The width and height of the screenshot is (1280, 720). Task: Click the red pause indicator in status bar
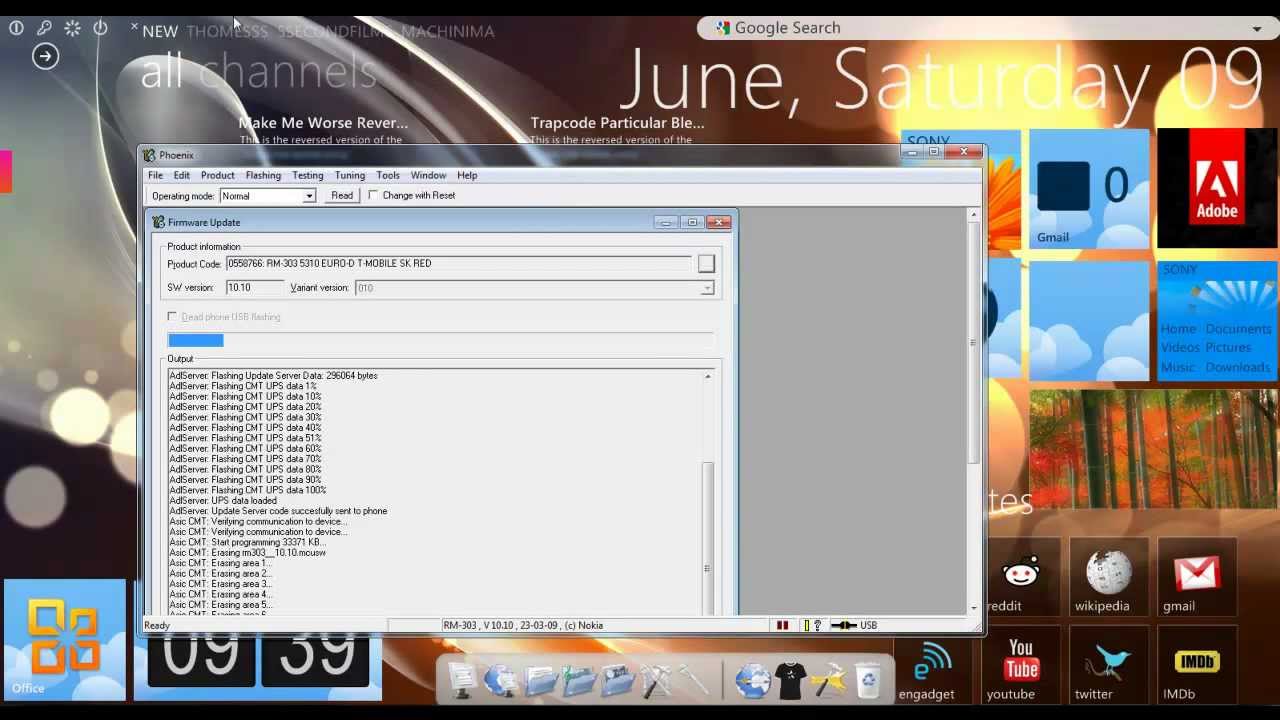(782, 626)
